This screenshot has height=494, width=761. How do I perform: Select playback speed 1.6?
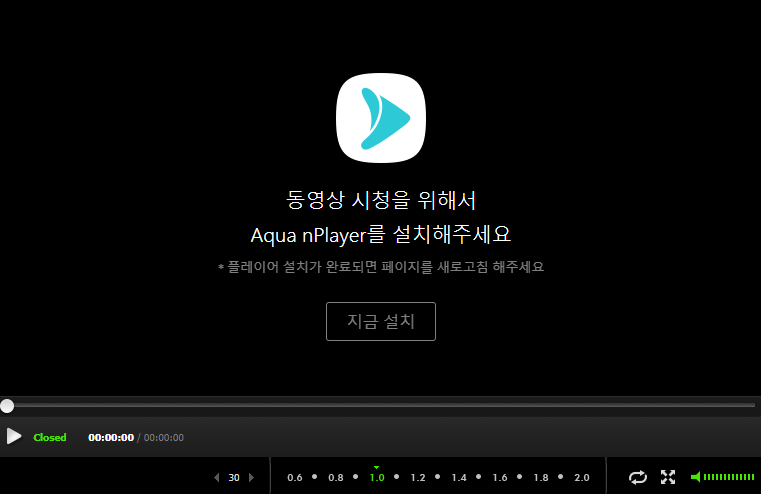click(x=499, y=478)
